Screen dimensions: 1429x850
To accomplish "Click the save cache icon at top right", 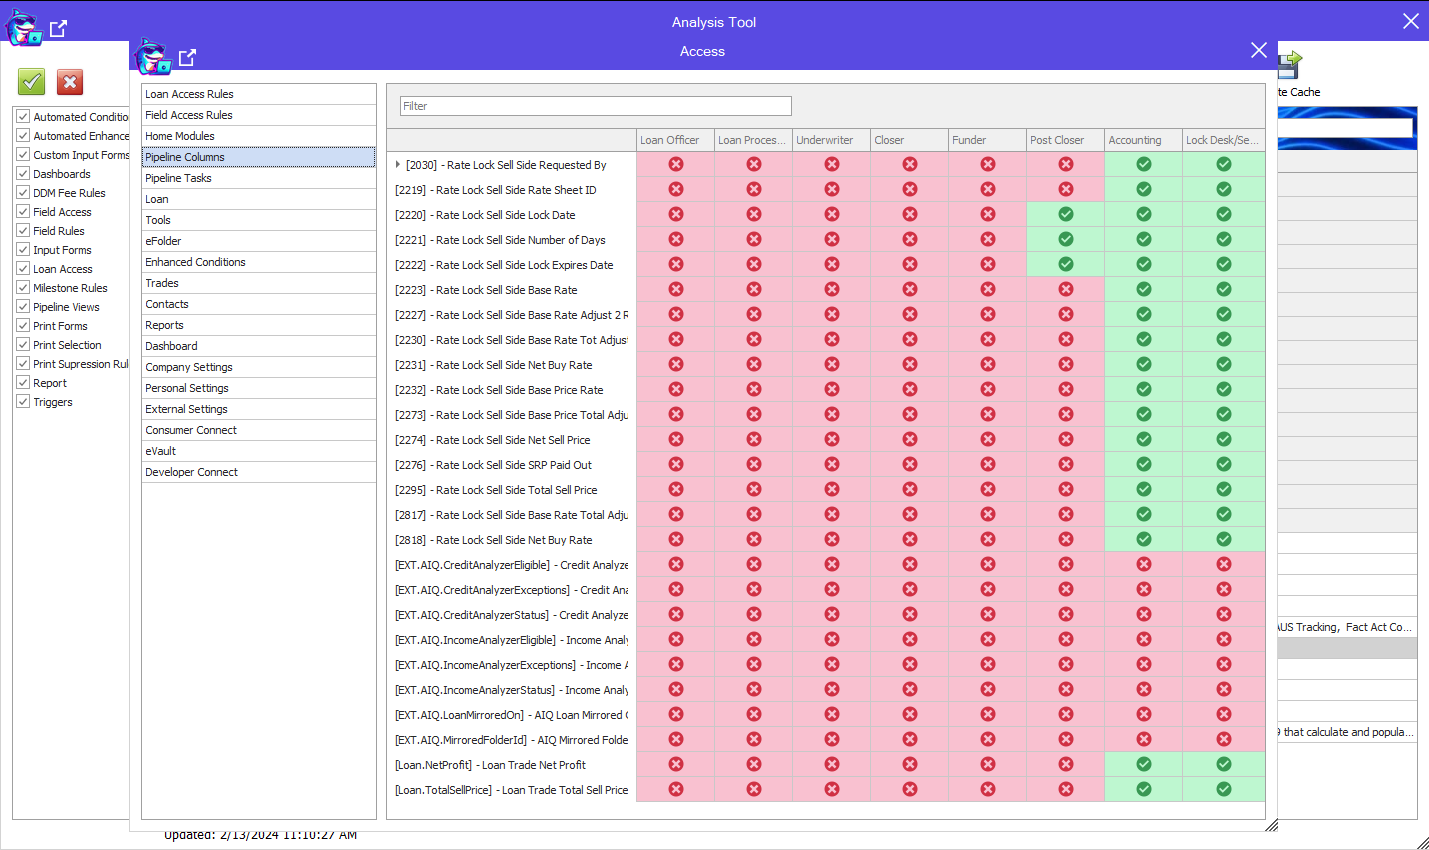I will pos(1289,65).
